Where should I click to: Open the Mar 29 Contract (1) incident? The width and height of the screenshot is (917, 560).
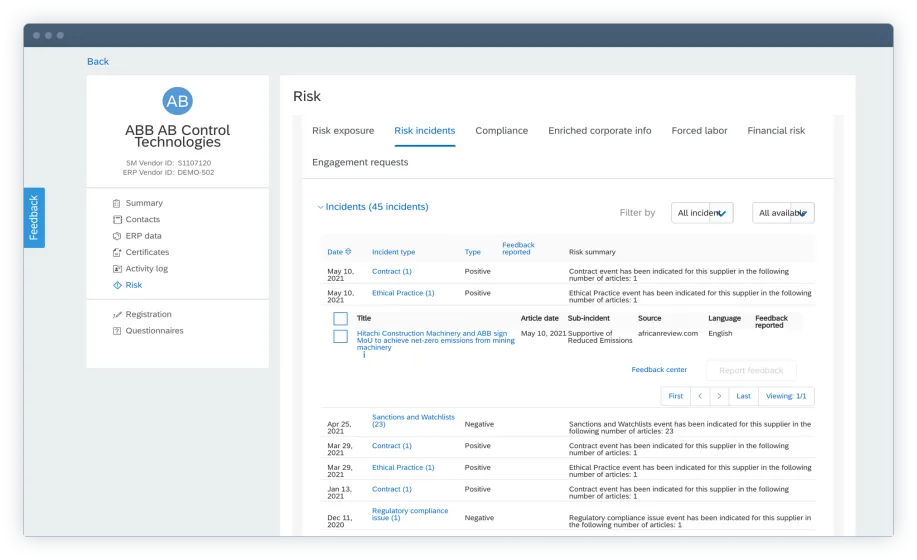click(392, 446)
